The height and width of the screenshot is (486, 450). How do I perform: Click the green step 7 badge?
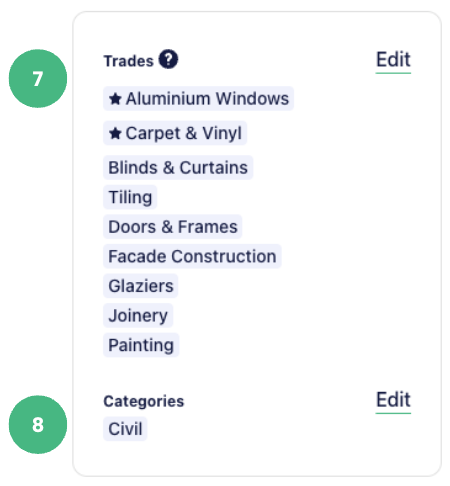pos(38,79)
